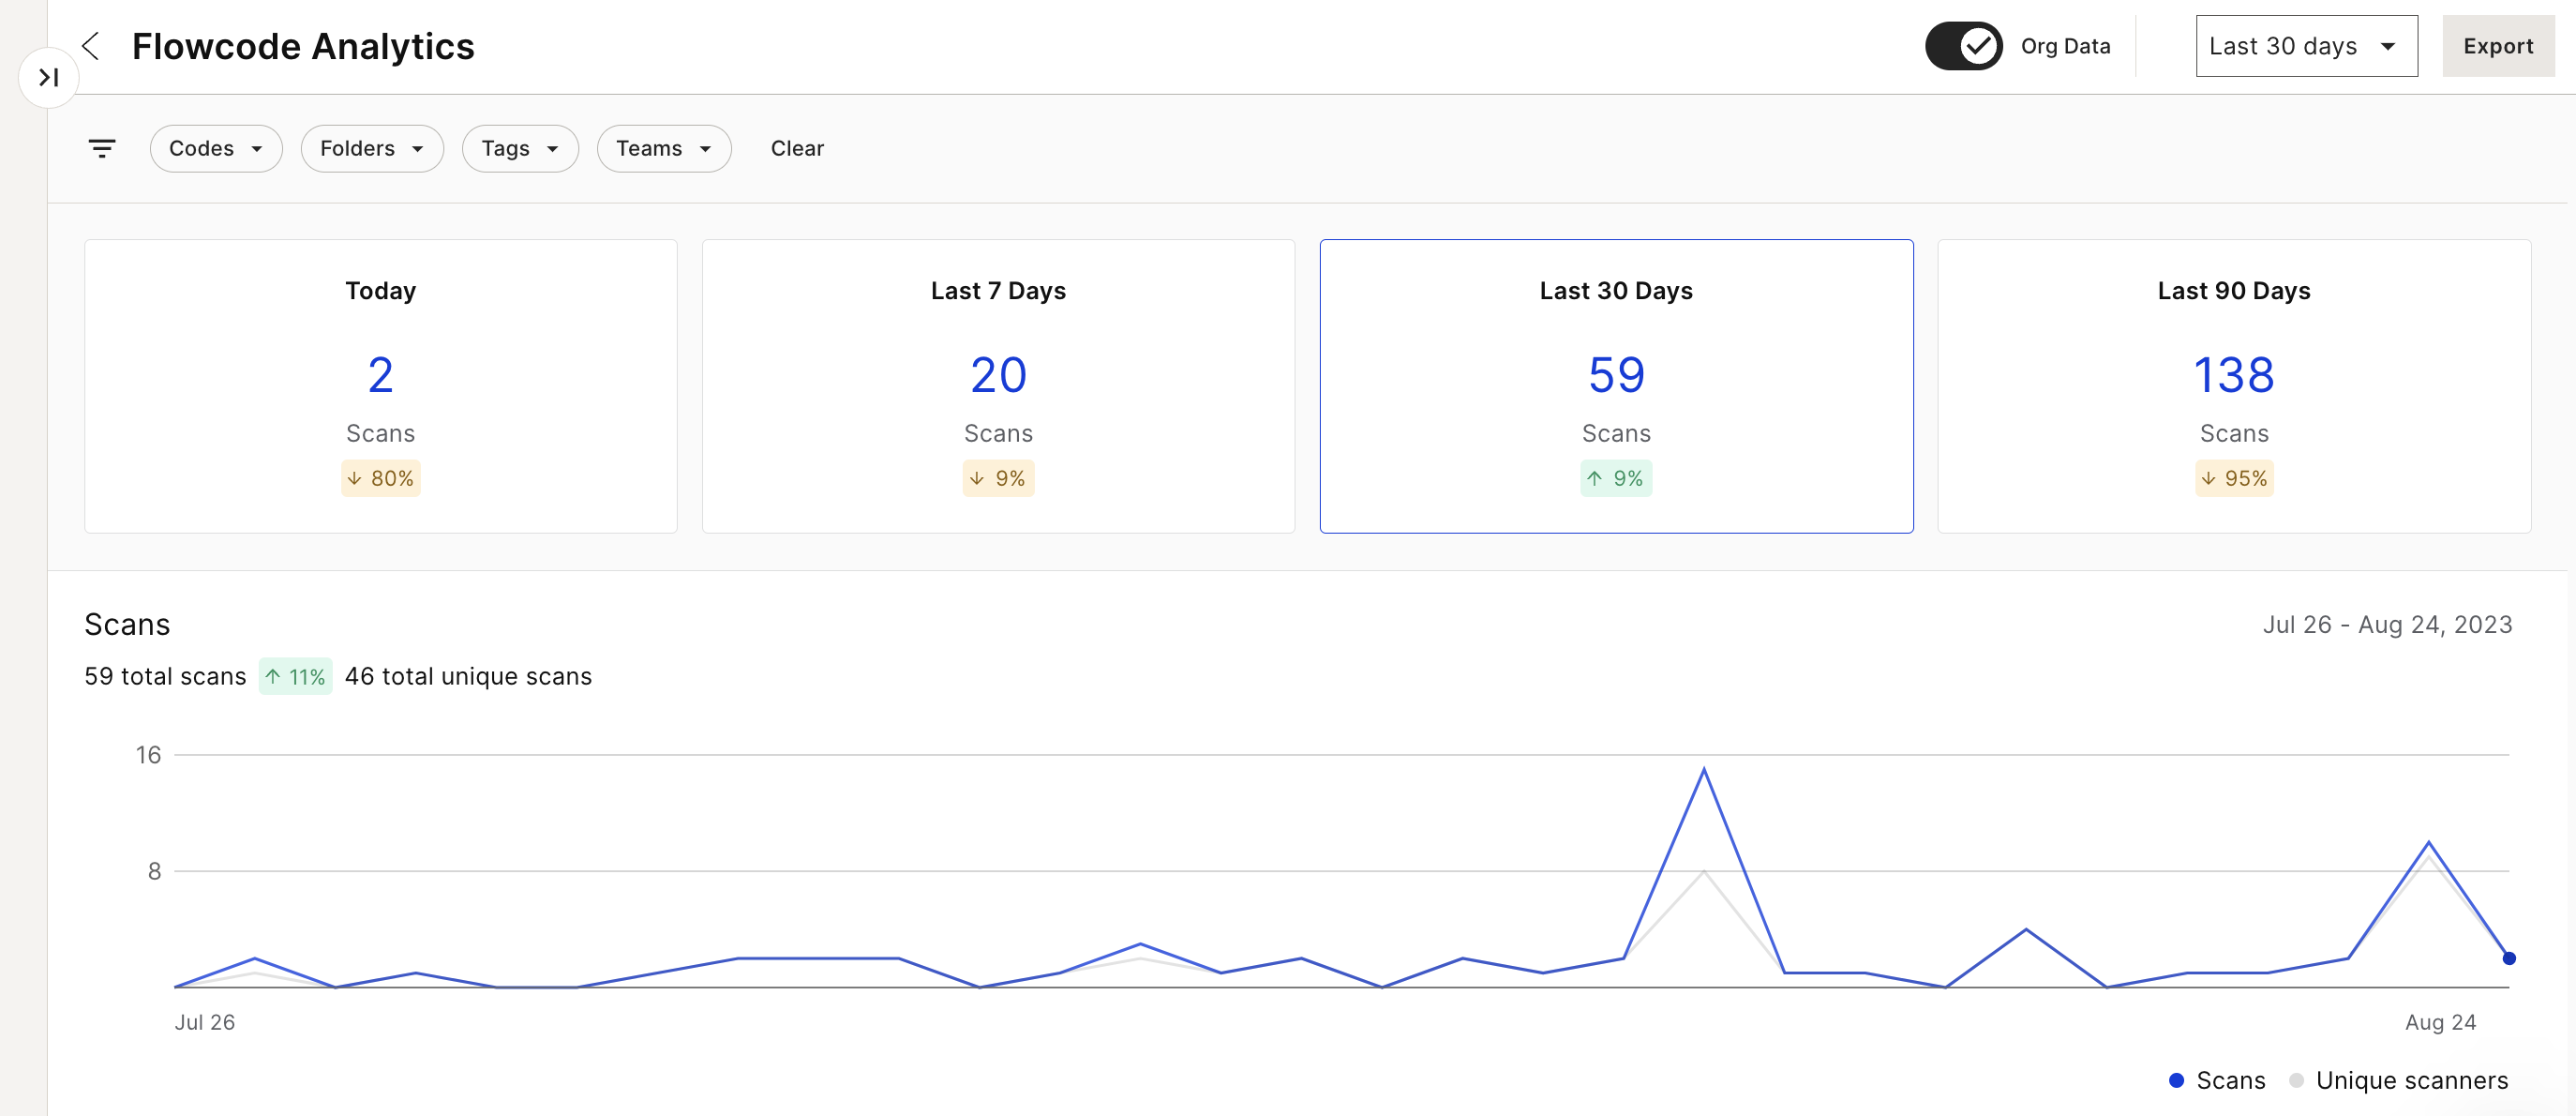
Task: Click the 8 y-axis label
Action: click(154, 872)
